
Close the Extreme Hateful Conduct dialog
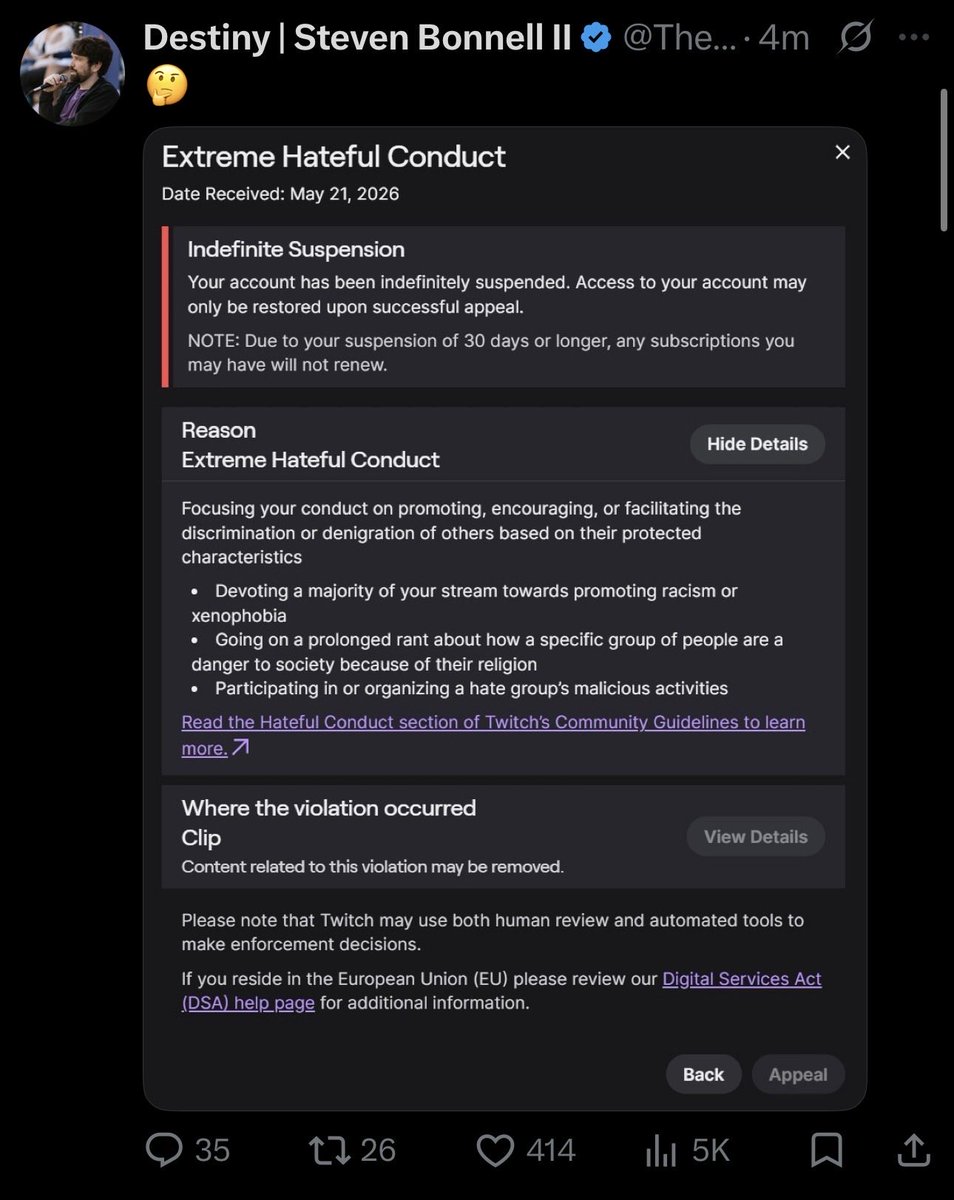pyautogui.click(x=842, y=152)
